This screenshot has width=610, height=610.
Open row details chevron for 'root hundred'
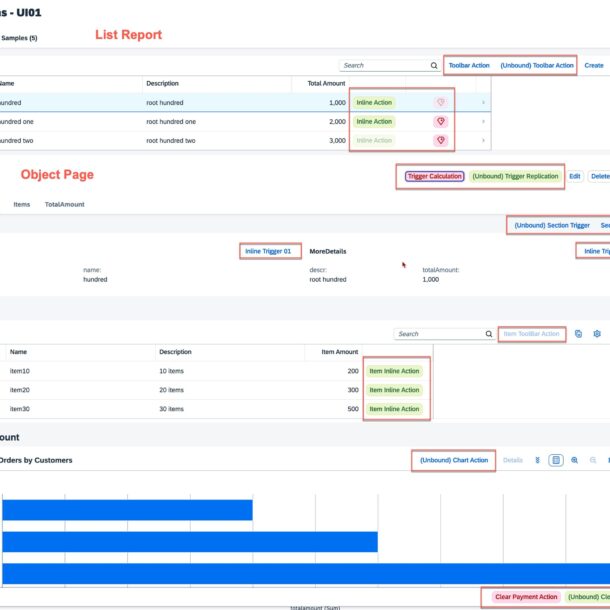coord(483,102)
